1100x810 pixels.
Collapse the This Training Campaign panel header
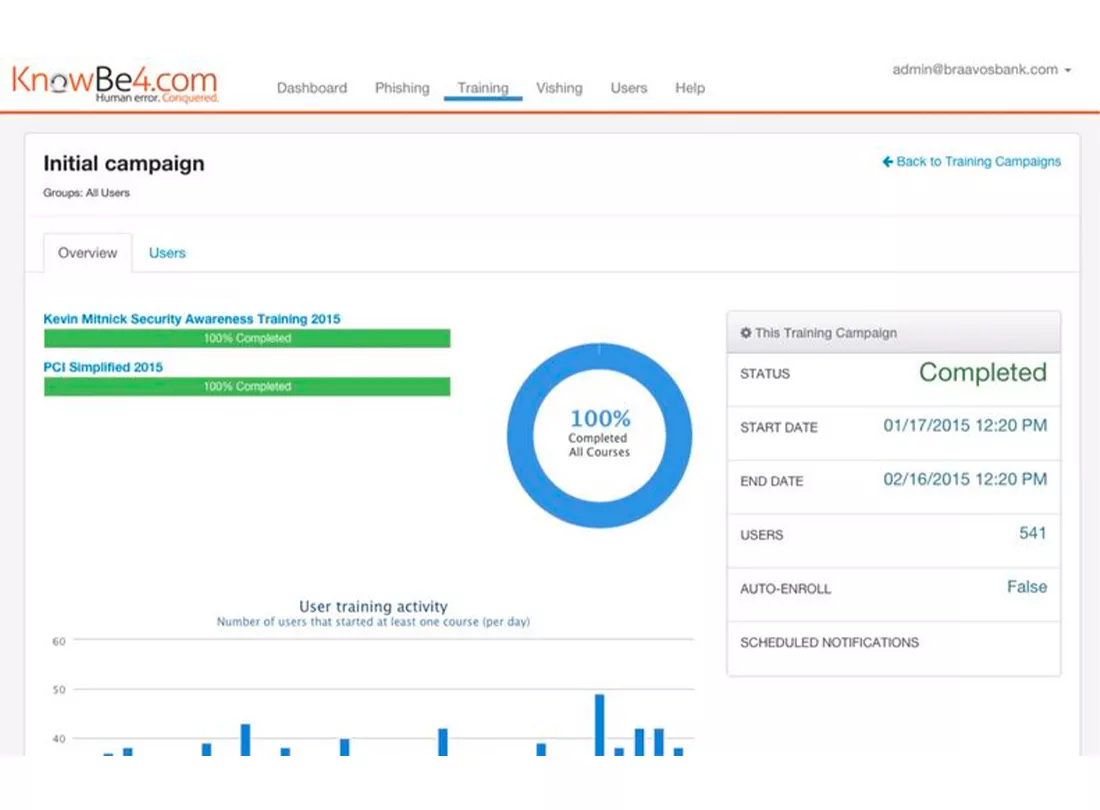point(830,333)
